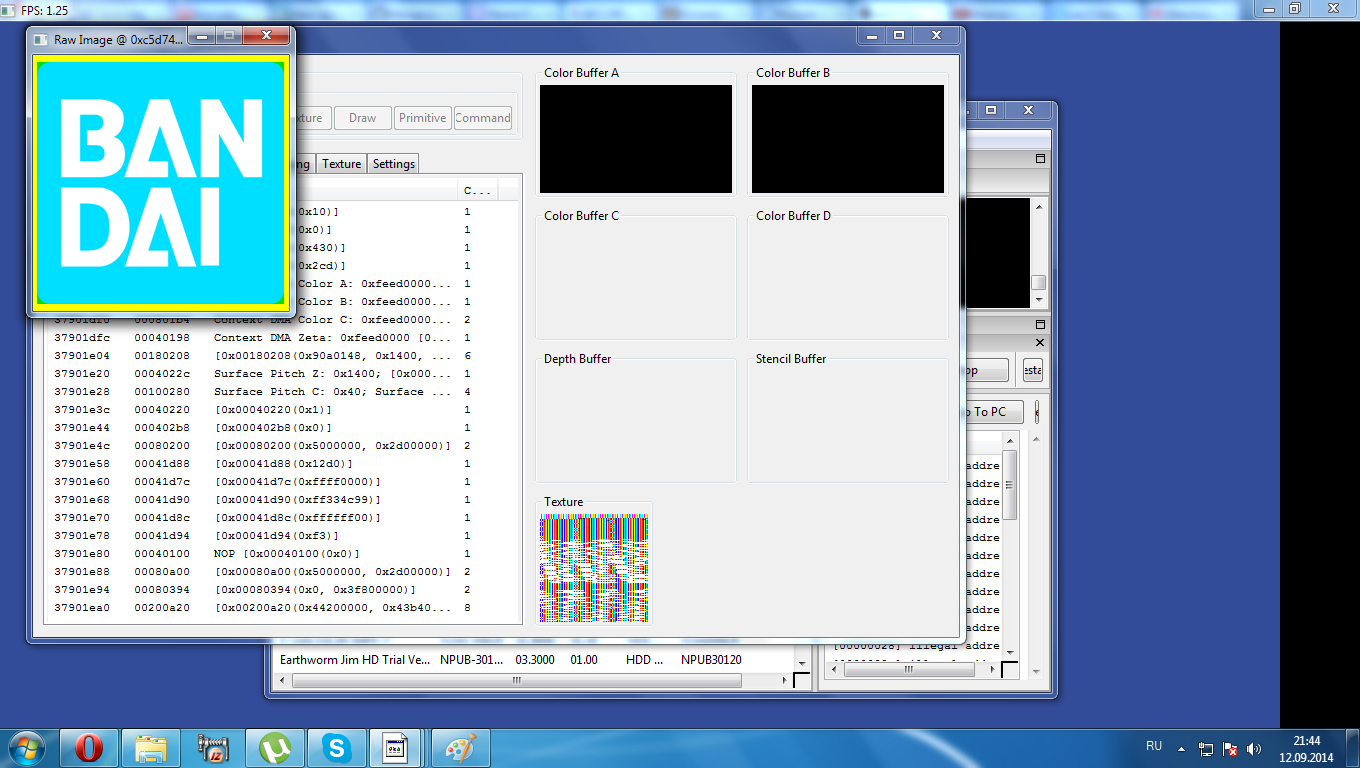Launch the IZArc archiver taskbar icon
The height and width of the screenshot is (768, 1360).
pos(213,748)
